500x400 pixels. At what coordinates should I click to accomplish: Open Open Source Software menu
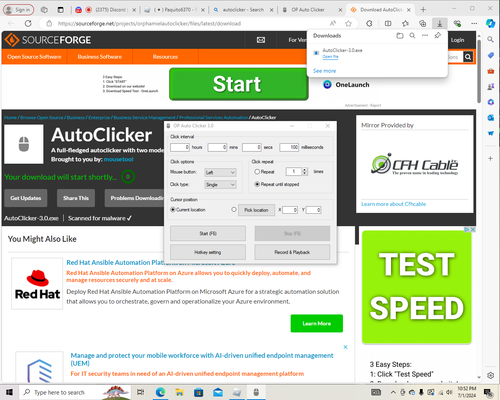pyautogui.click(x=34, y=57)
